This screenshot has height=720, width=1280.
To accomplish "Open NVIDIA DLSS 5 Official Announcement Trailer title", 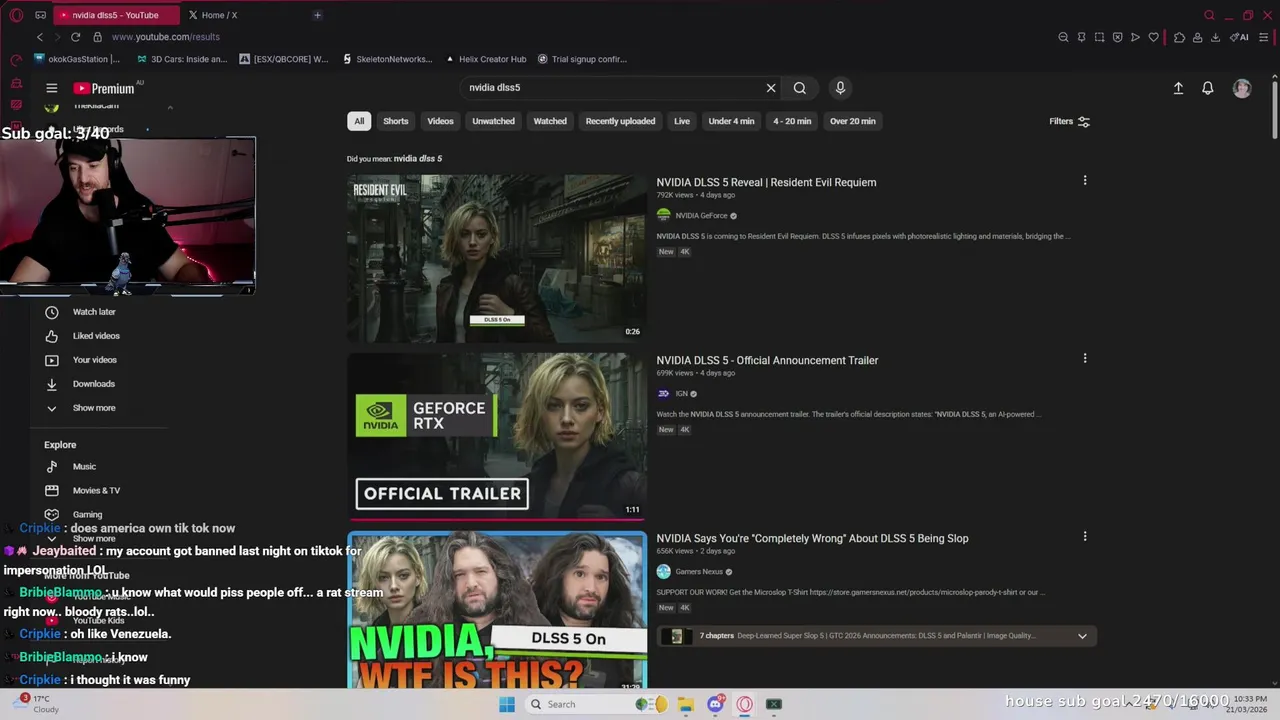I will (767, 360).
